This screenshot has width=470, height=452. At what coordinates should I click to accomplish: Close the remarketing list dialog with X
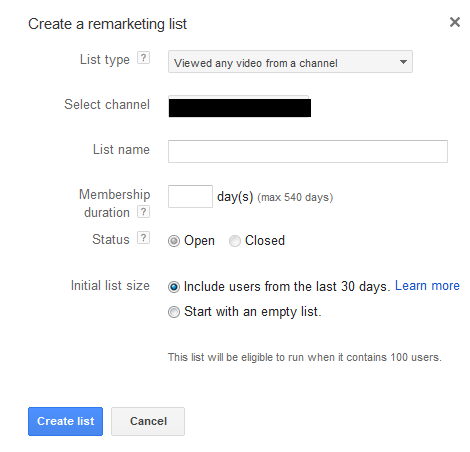tap(455, 22)
